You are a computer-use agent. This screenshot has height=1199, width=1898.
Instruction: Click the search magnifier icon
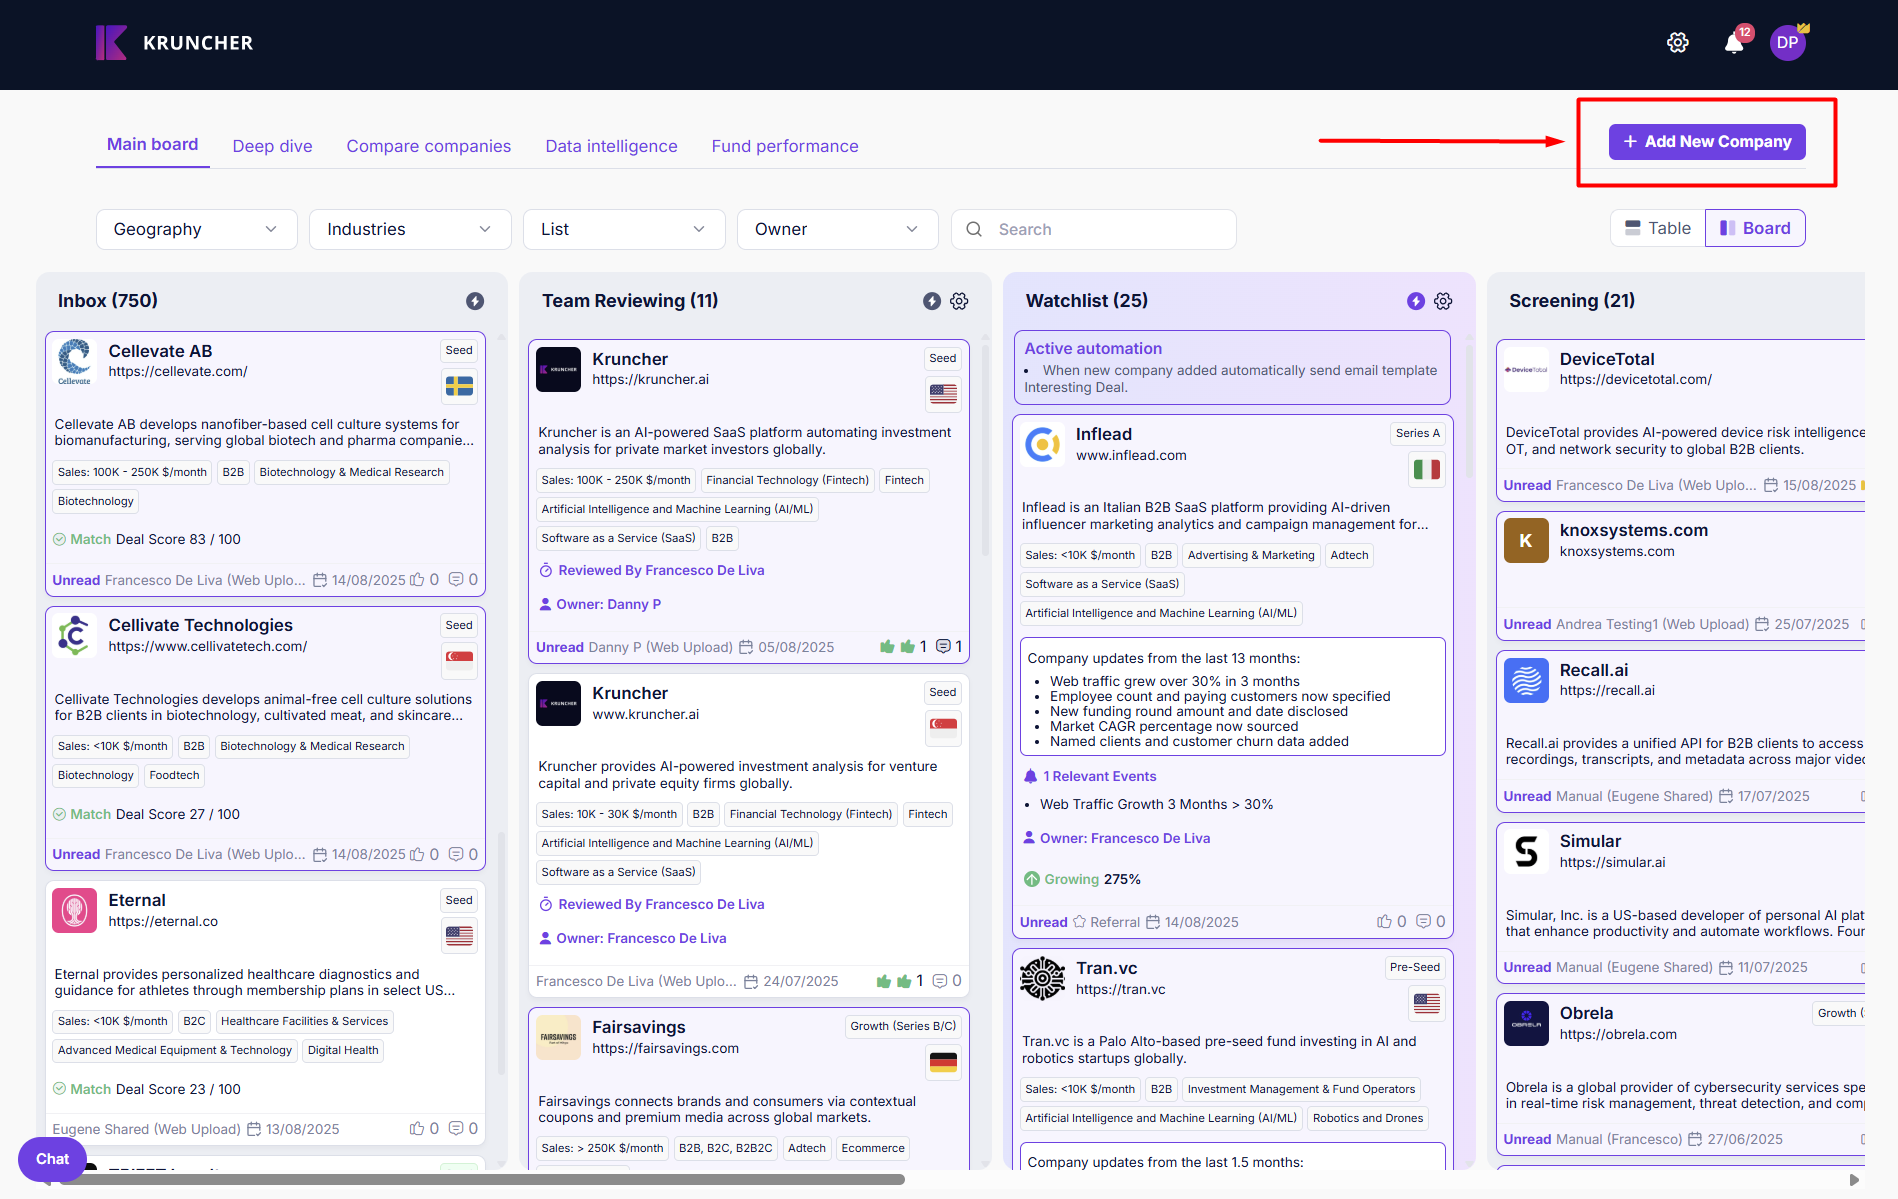coord(974,229)
